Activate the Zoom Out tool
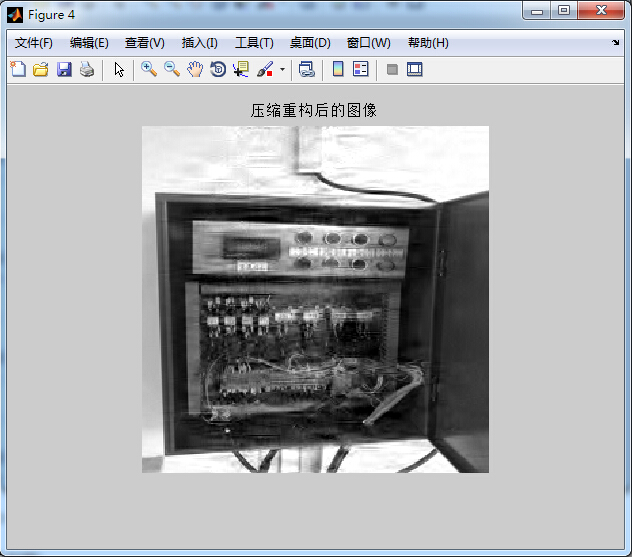632x557 pixels. 172,69
